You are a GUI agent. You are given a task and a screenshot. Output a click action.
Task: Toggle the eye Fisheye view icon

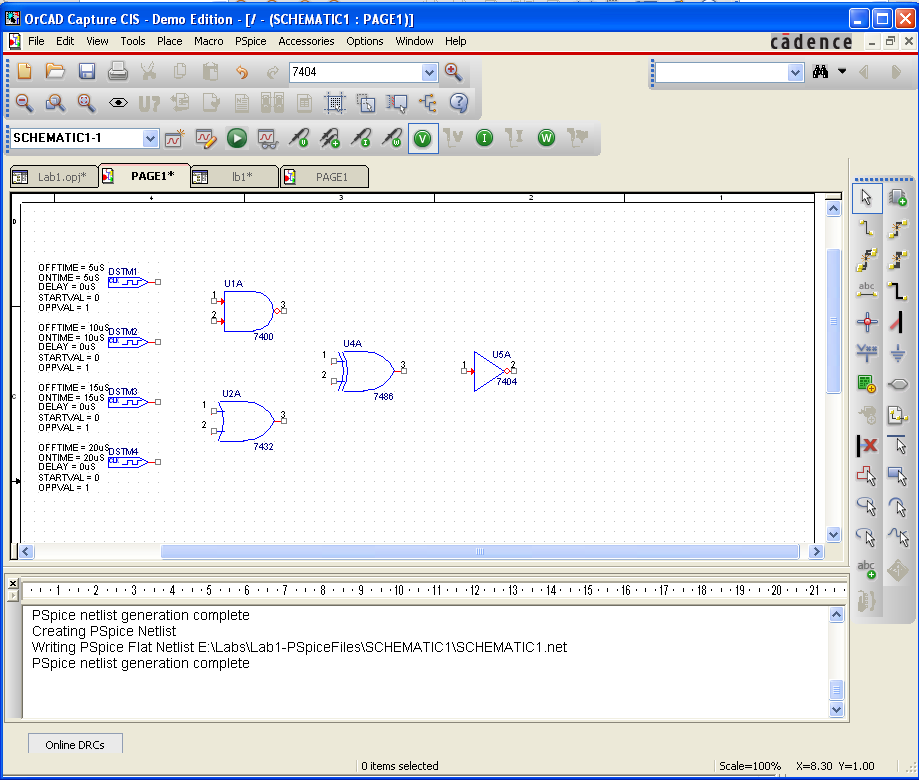pyautogui.click(x=118, y=103)
